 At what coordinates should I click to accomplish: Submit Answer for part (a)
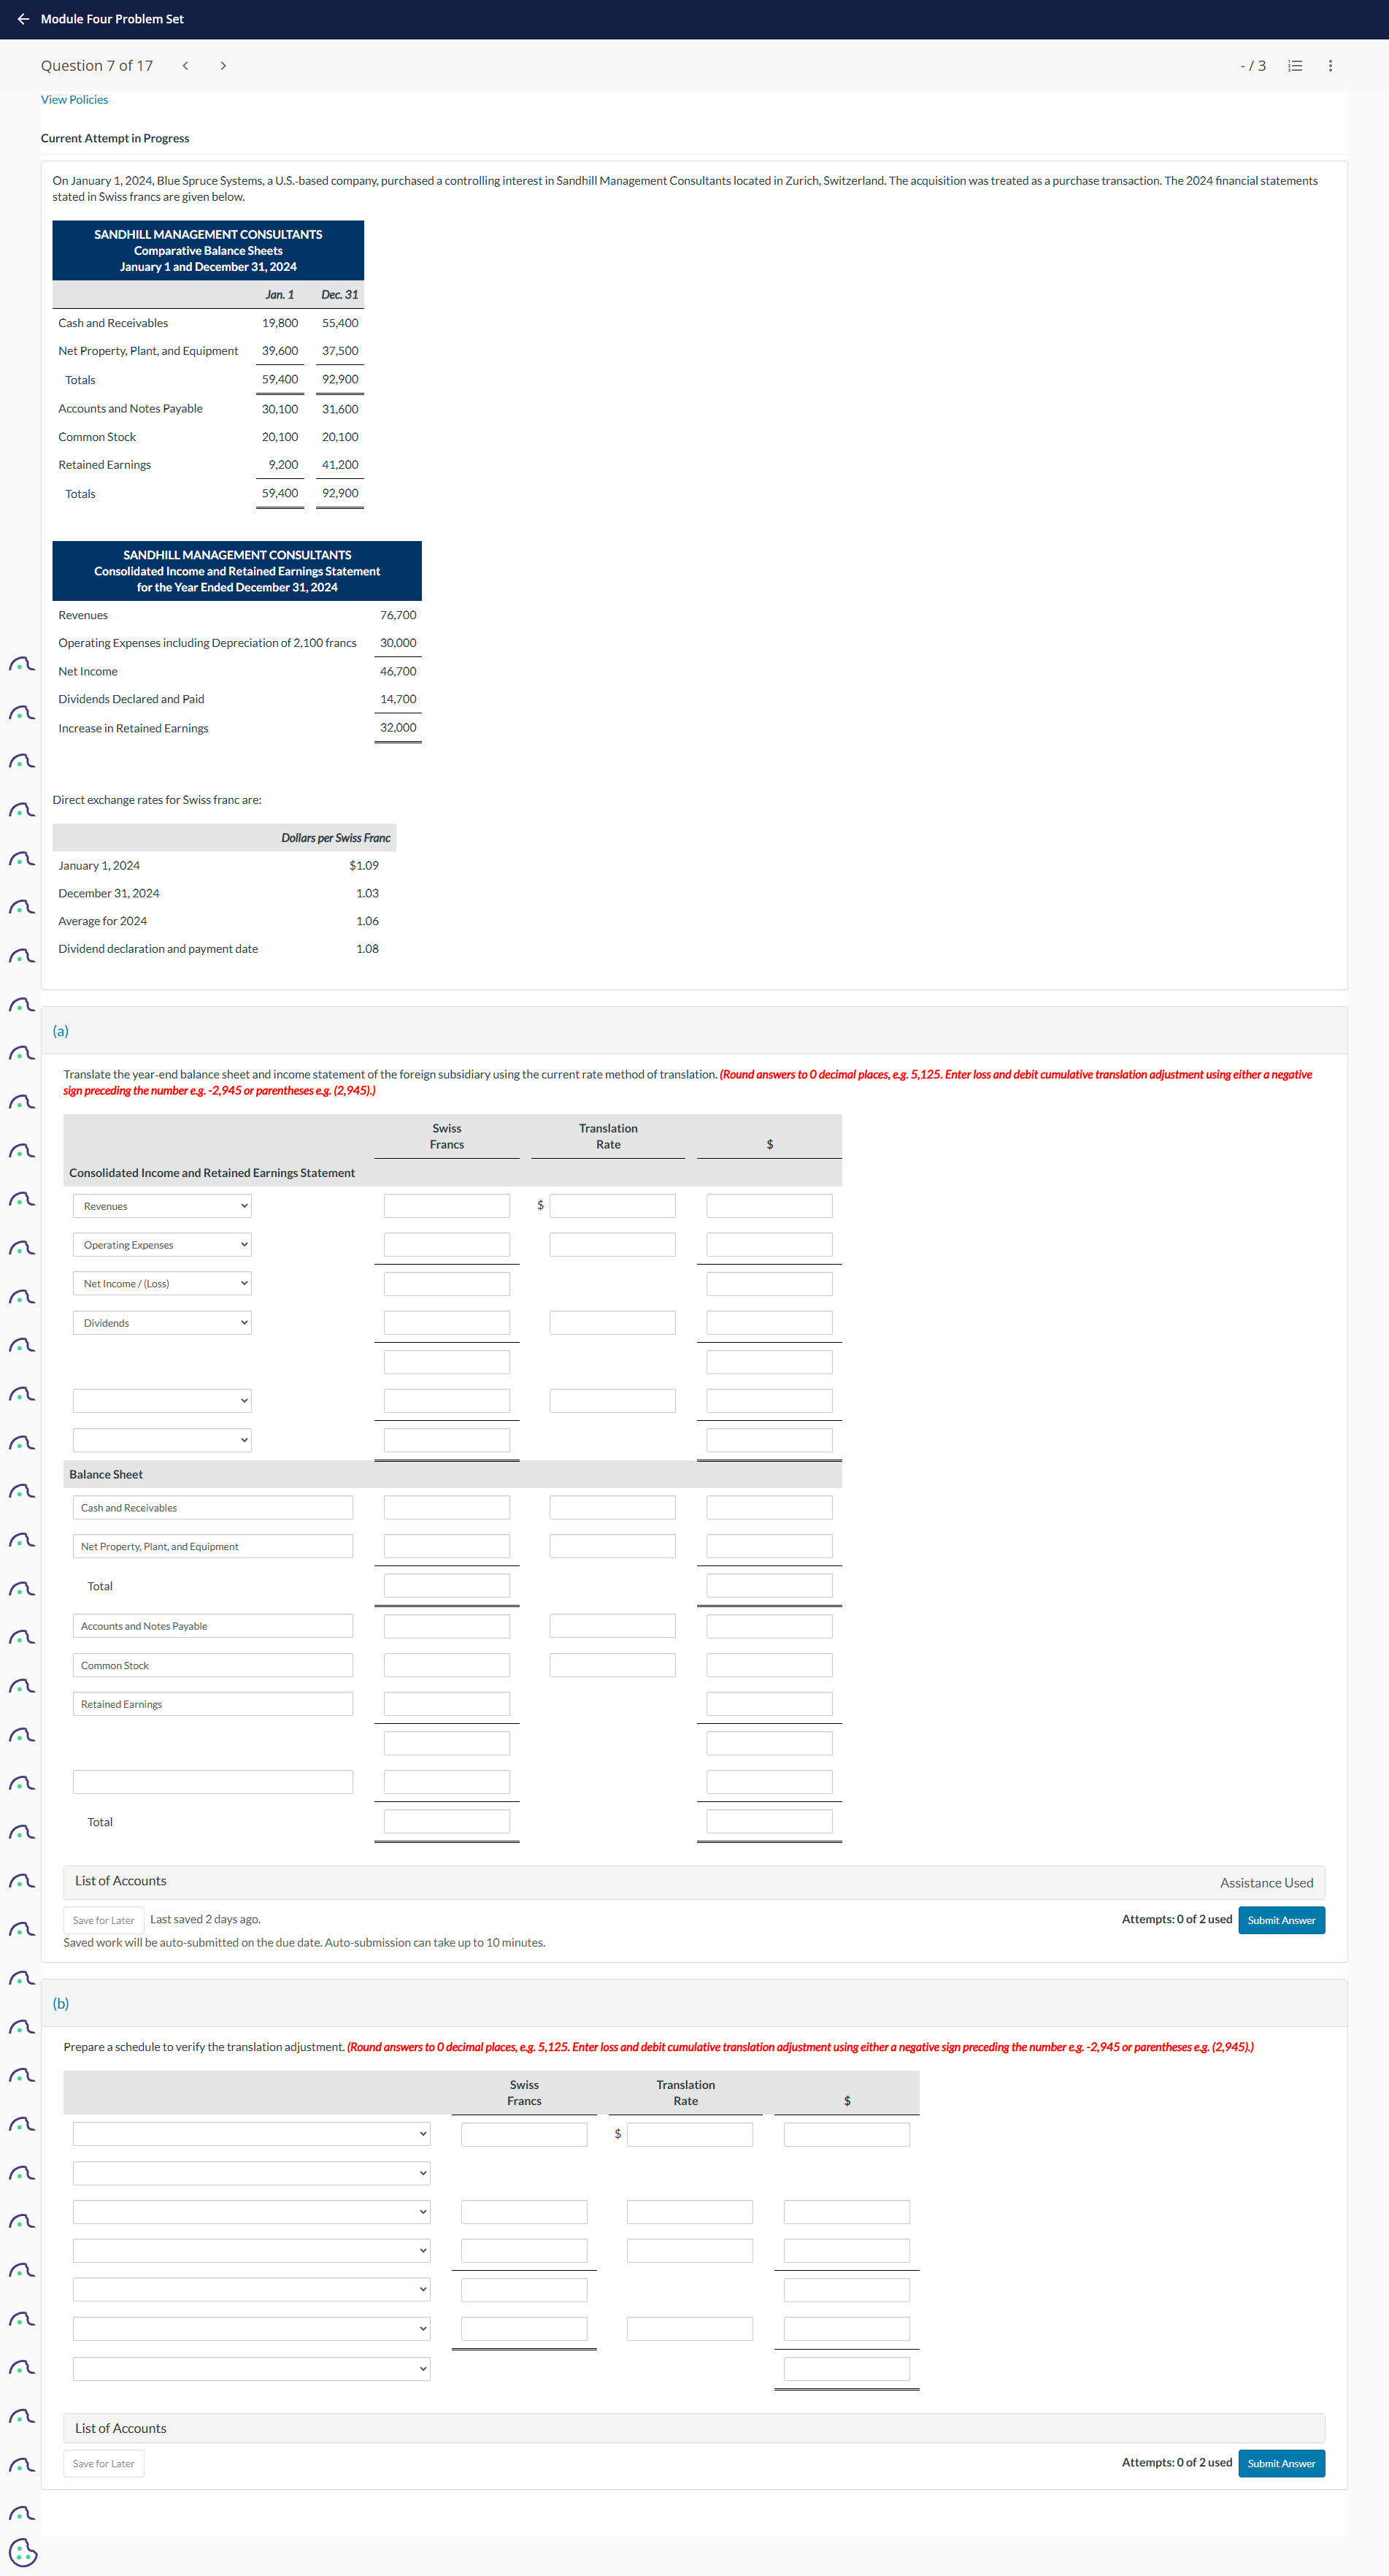click(1281, 1920)
